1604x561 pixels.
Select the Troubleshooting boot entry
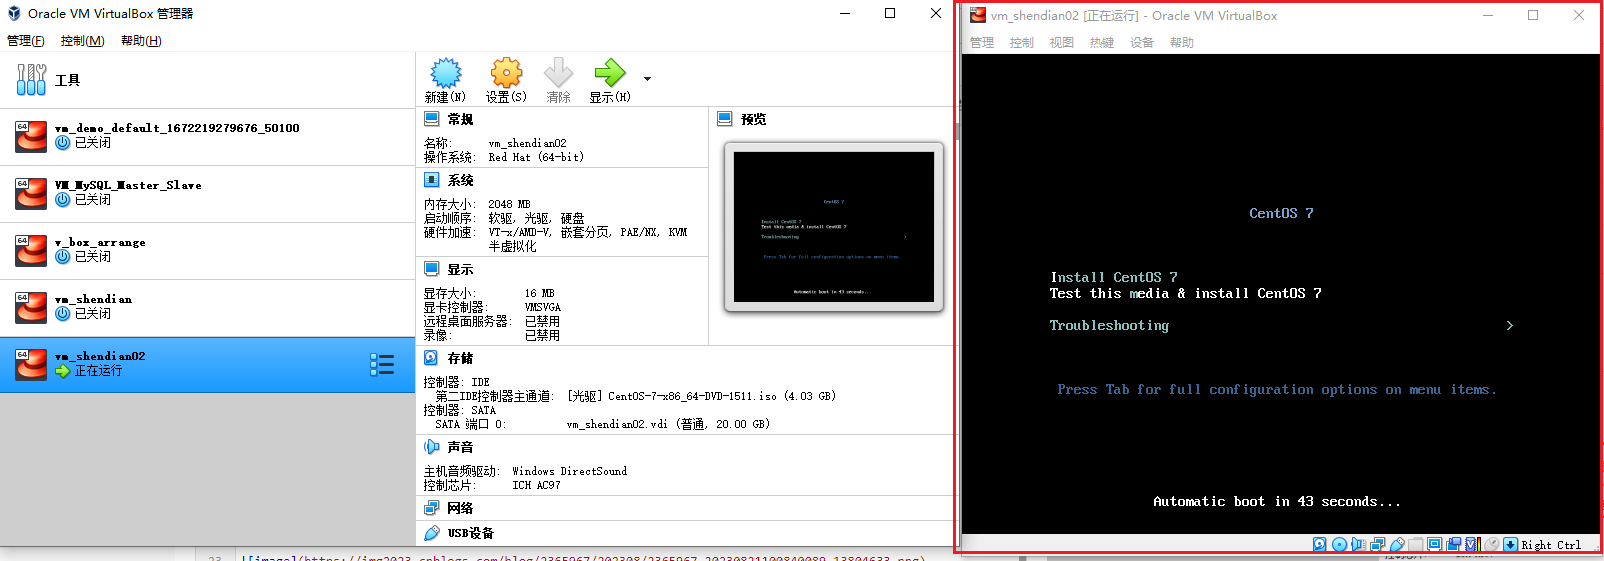tap(1109, 325)
